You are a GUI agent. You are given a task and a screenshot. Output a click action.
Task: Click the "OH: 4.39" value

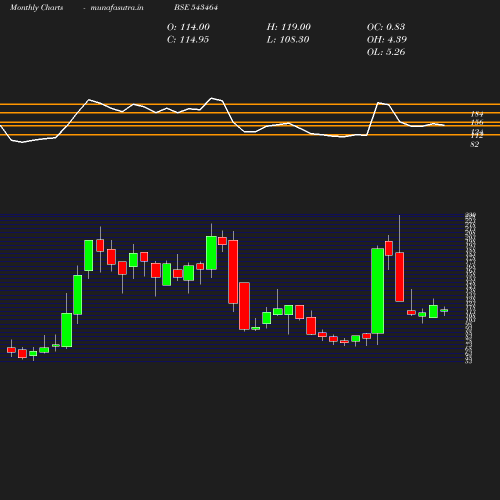tap(387, 39)
